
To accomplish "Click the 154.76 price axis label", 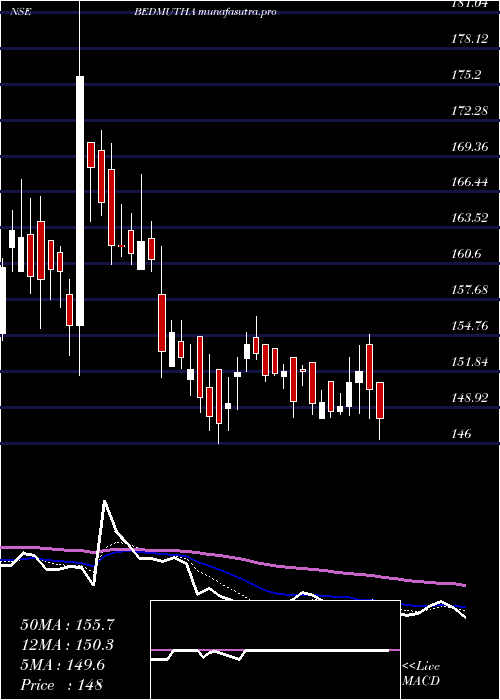I will pyautogui.click(x=469, y=326).
